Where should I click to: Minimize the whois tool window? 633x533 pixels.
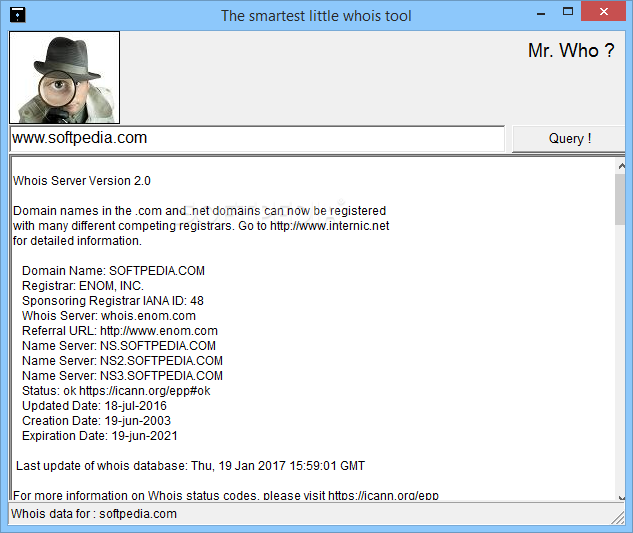pos(541,14)
